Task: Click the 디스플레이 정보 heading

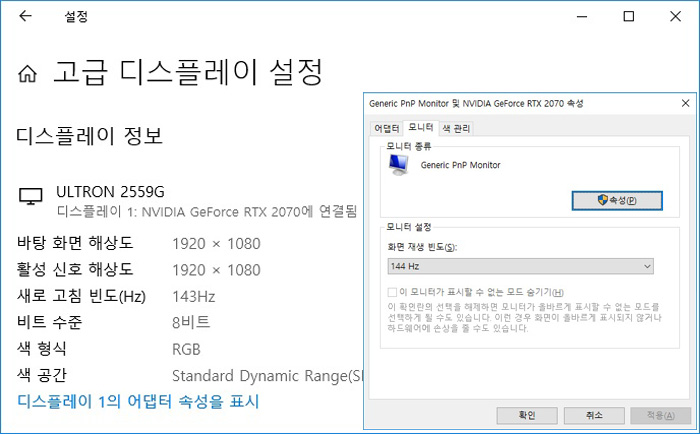Action: point(89,136)
